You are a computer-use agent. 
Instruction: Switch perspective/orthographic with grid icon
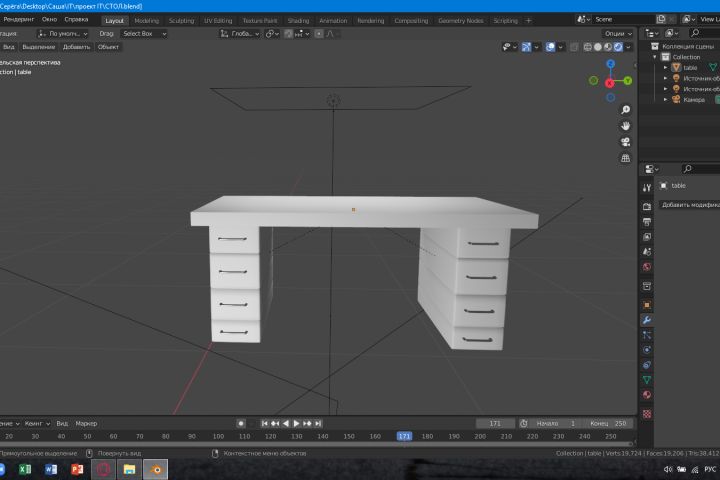(625, 158)
